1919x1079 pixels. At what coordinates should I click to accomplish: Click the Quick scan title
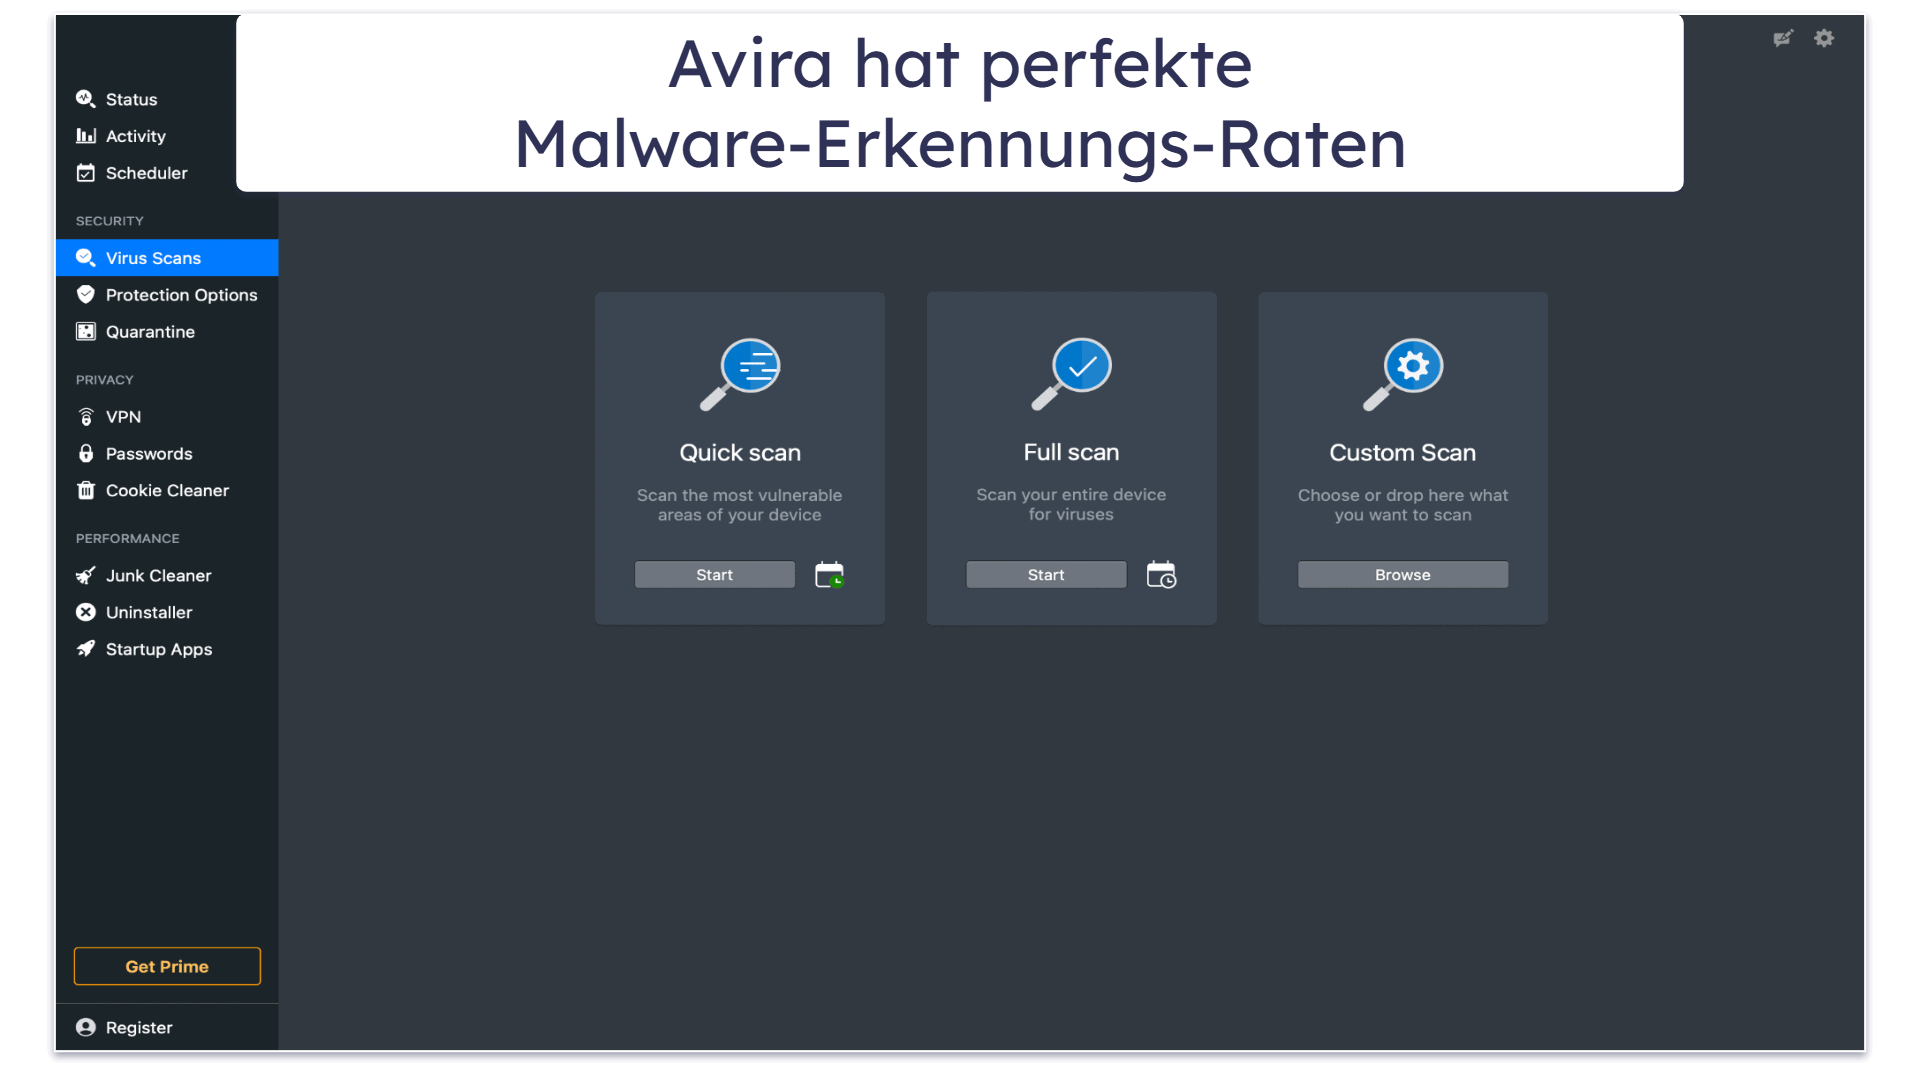tap(740, 453)
